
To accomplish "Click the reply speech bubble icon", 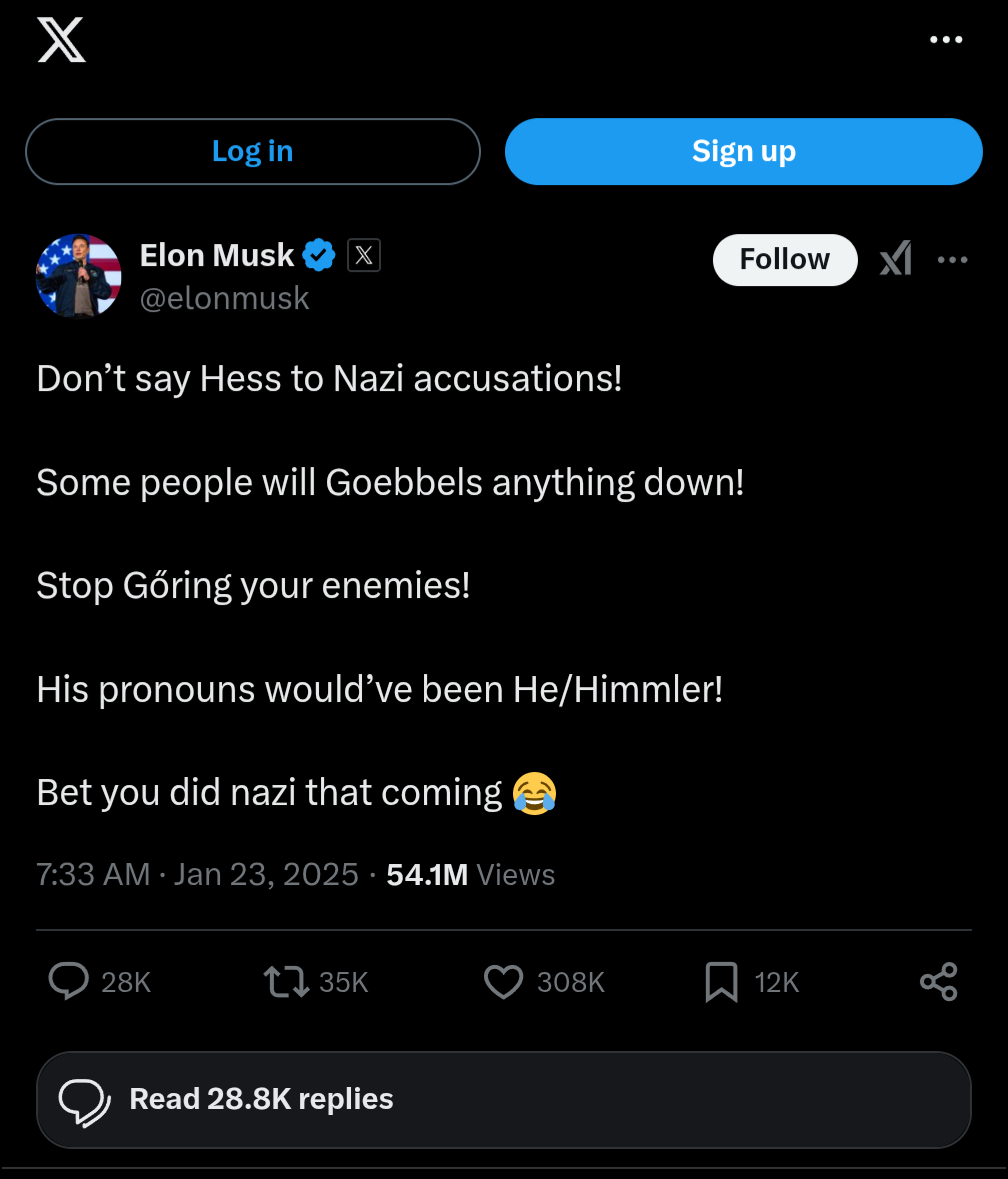I will (x=68, y=982).
